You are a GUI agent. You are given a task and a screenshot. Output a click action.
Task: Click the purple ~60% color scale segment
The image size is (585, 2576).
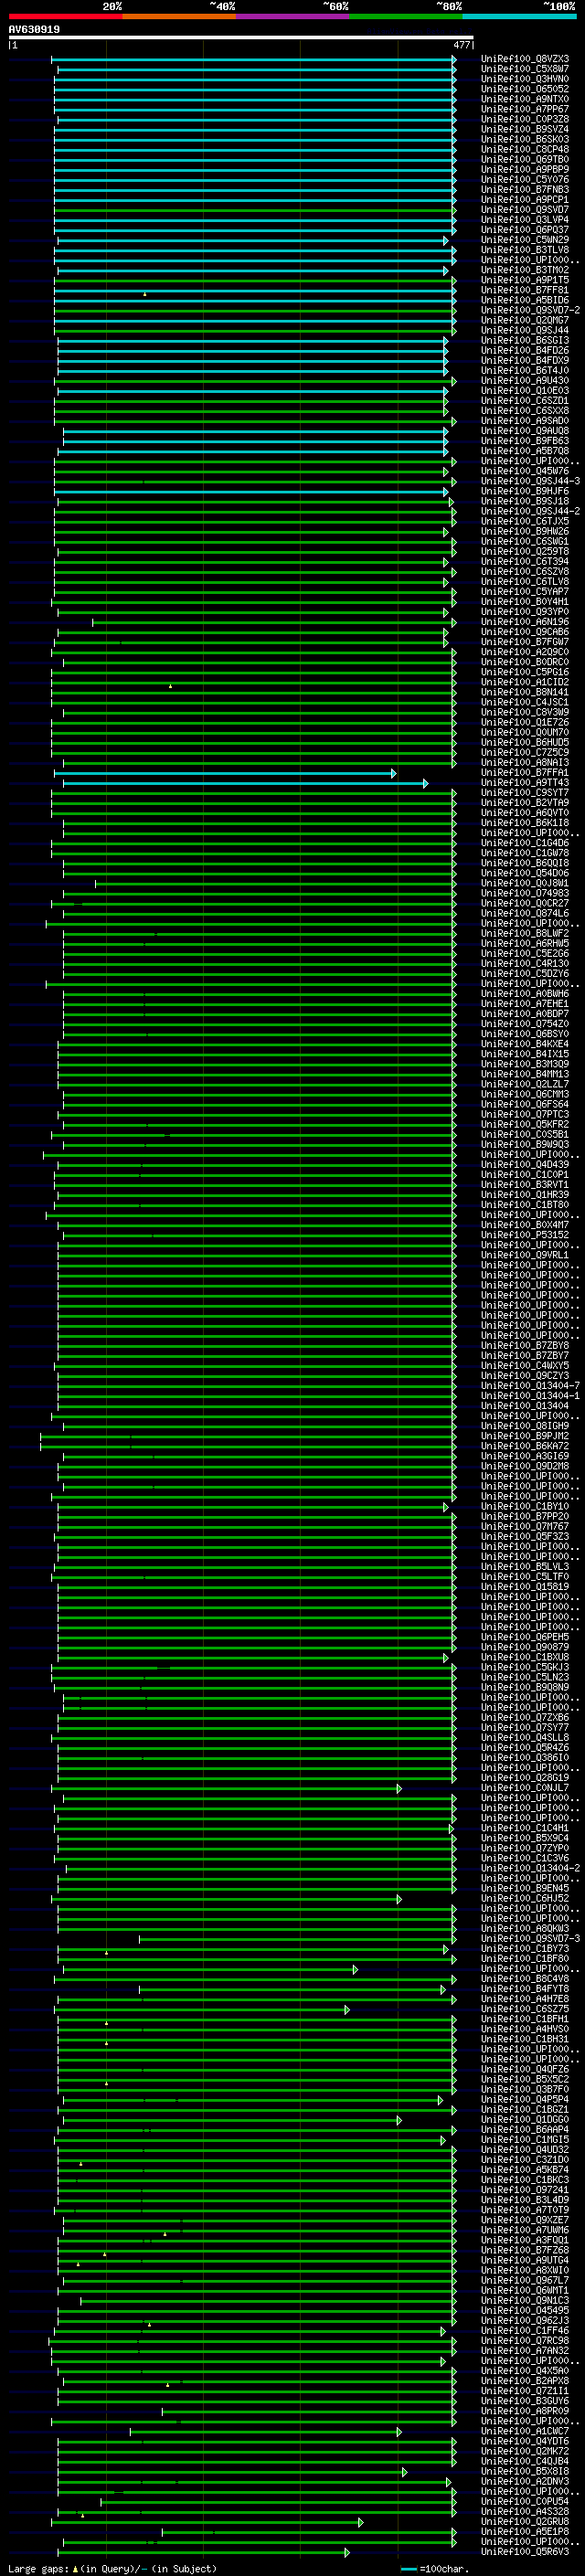coord(292,16)
